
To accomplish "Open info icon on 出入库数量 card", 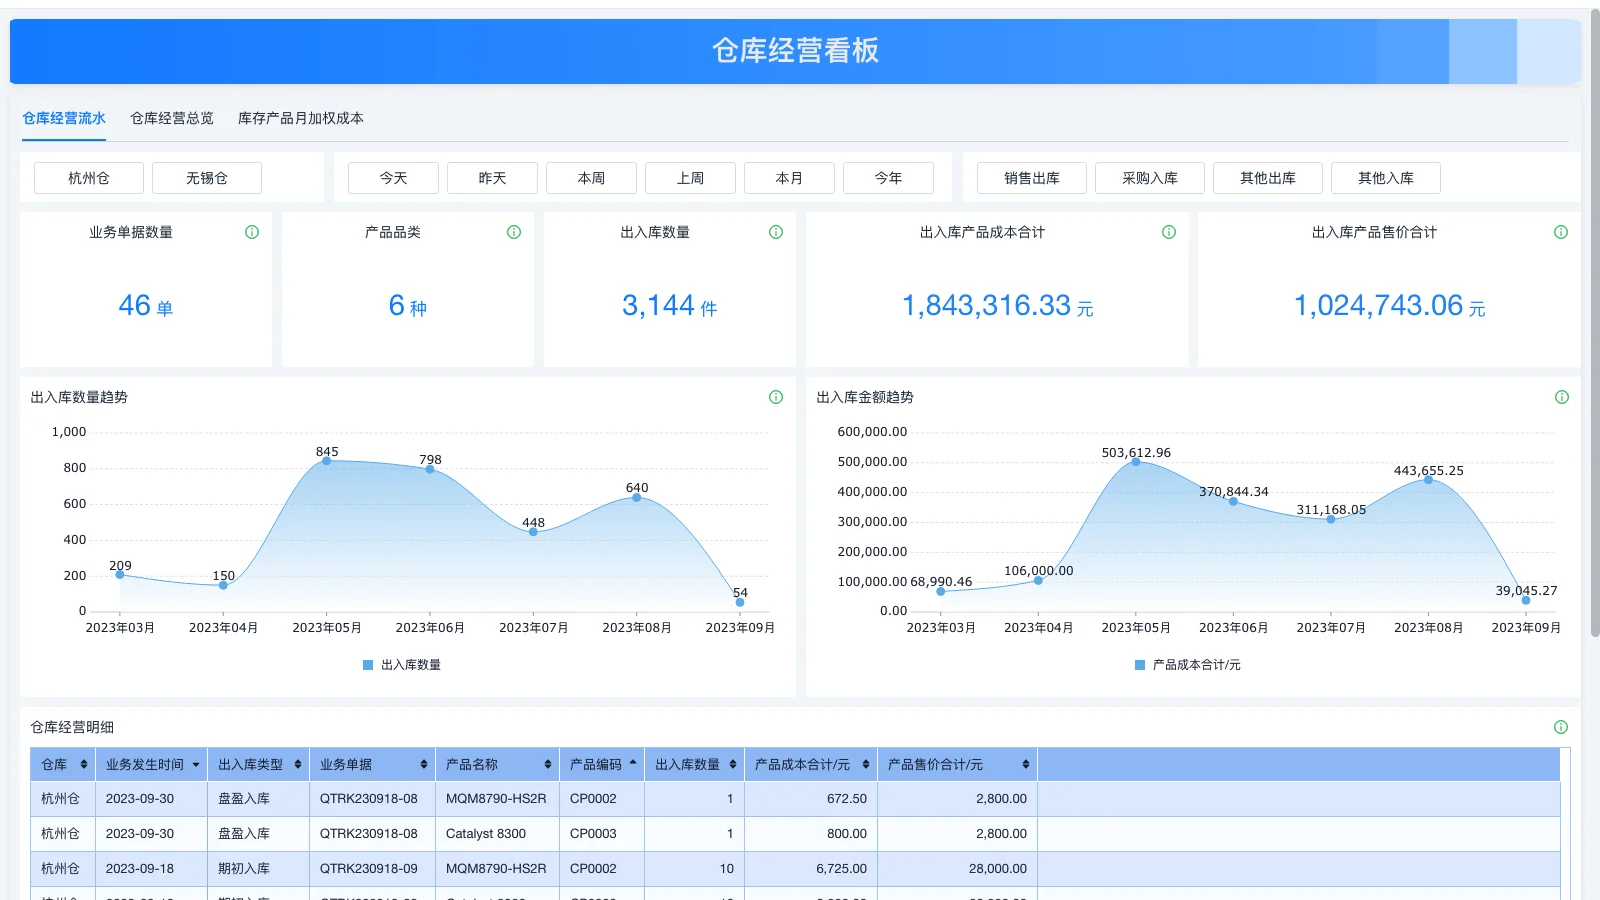I will click(776, 232).
